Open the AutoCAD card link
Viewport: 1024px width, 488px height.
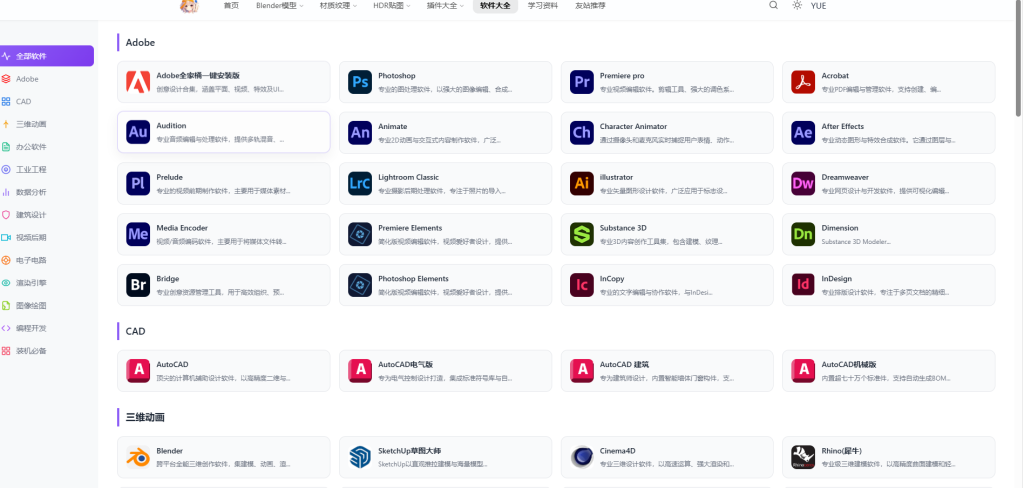pyautogui.click(x=223, y=371)
